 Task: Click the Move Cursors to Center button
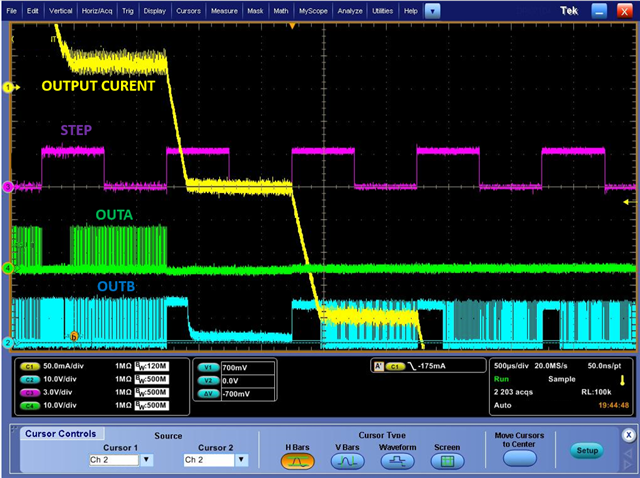(x=519, y=458)
